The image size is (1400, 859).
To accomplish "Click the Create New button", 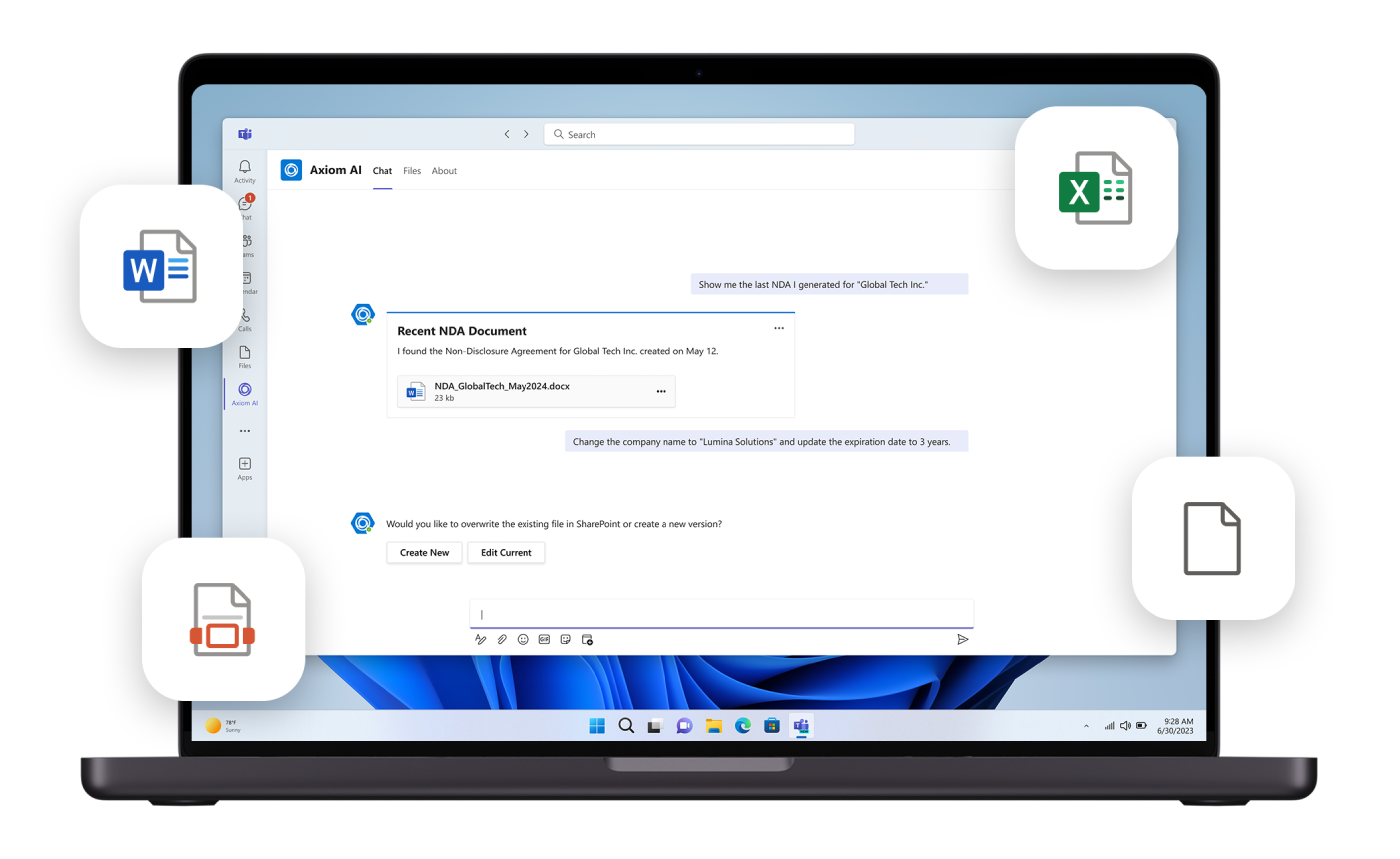I will (x=424, y=552).
